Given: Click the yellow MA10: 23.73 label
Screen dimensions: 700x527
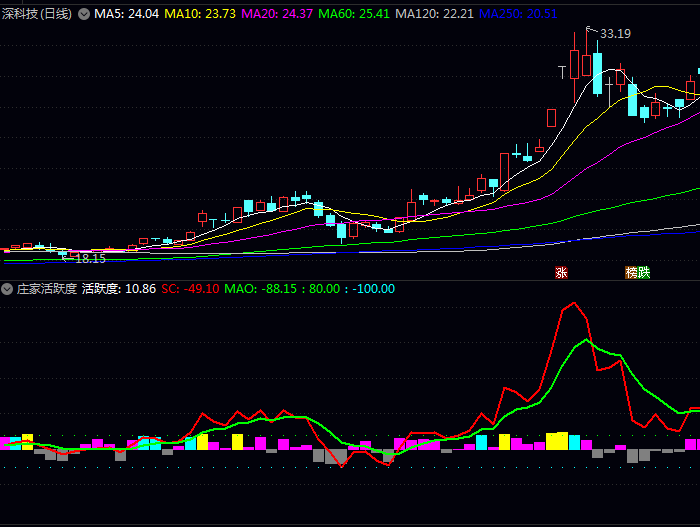Looking at the screenshot, I should (200, 14).
